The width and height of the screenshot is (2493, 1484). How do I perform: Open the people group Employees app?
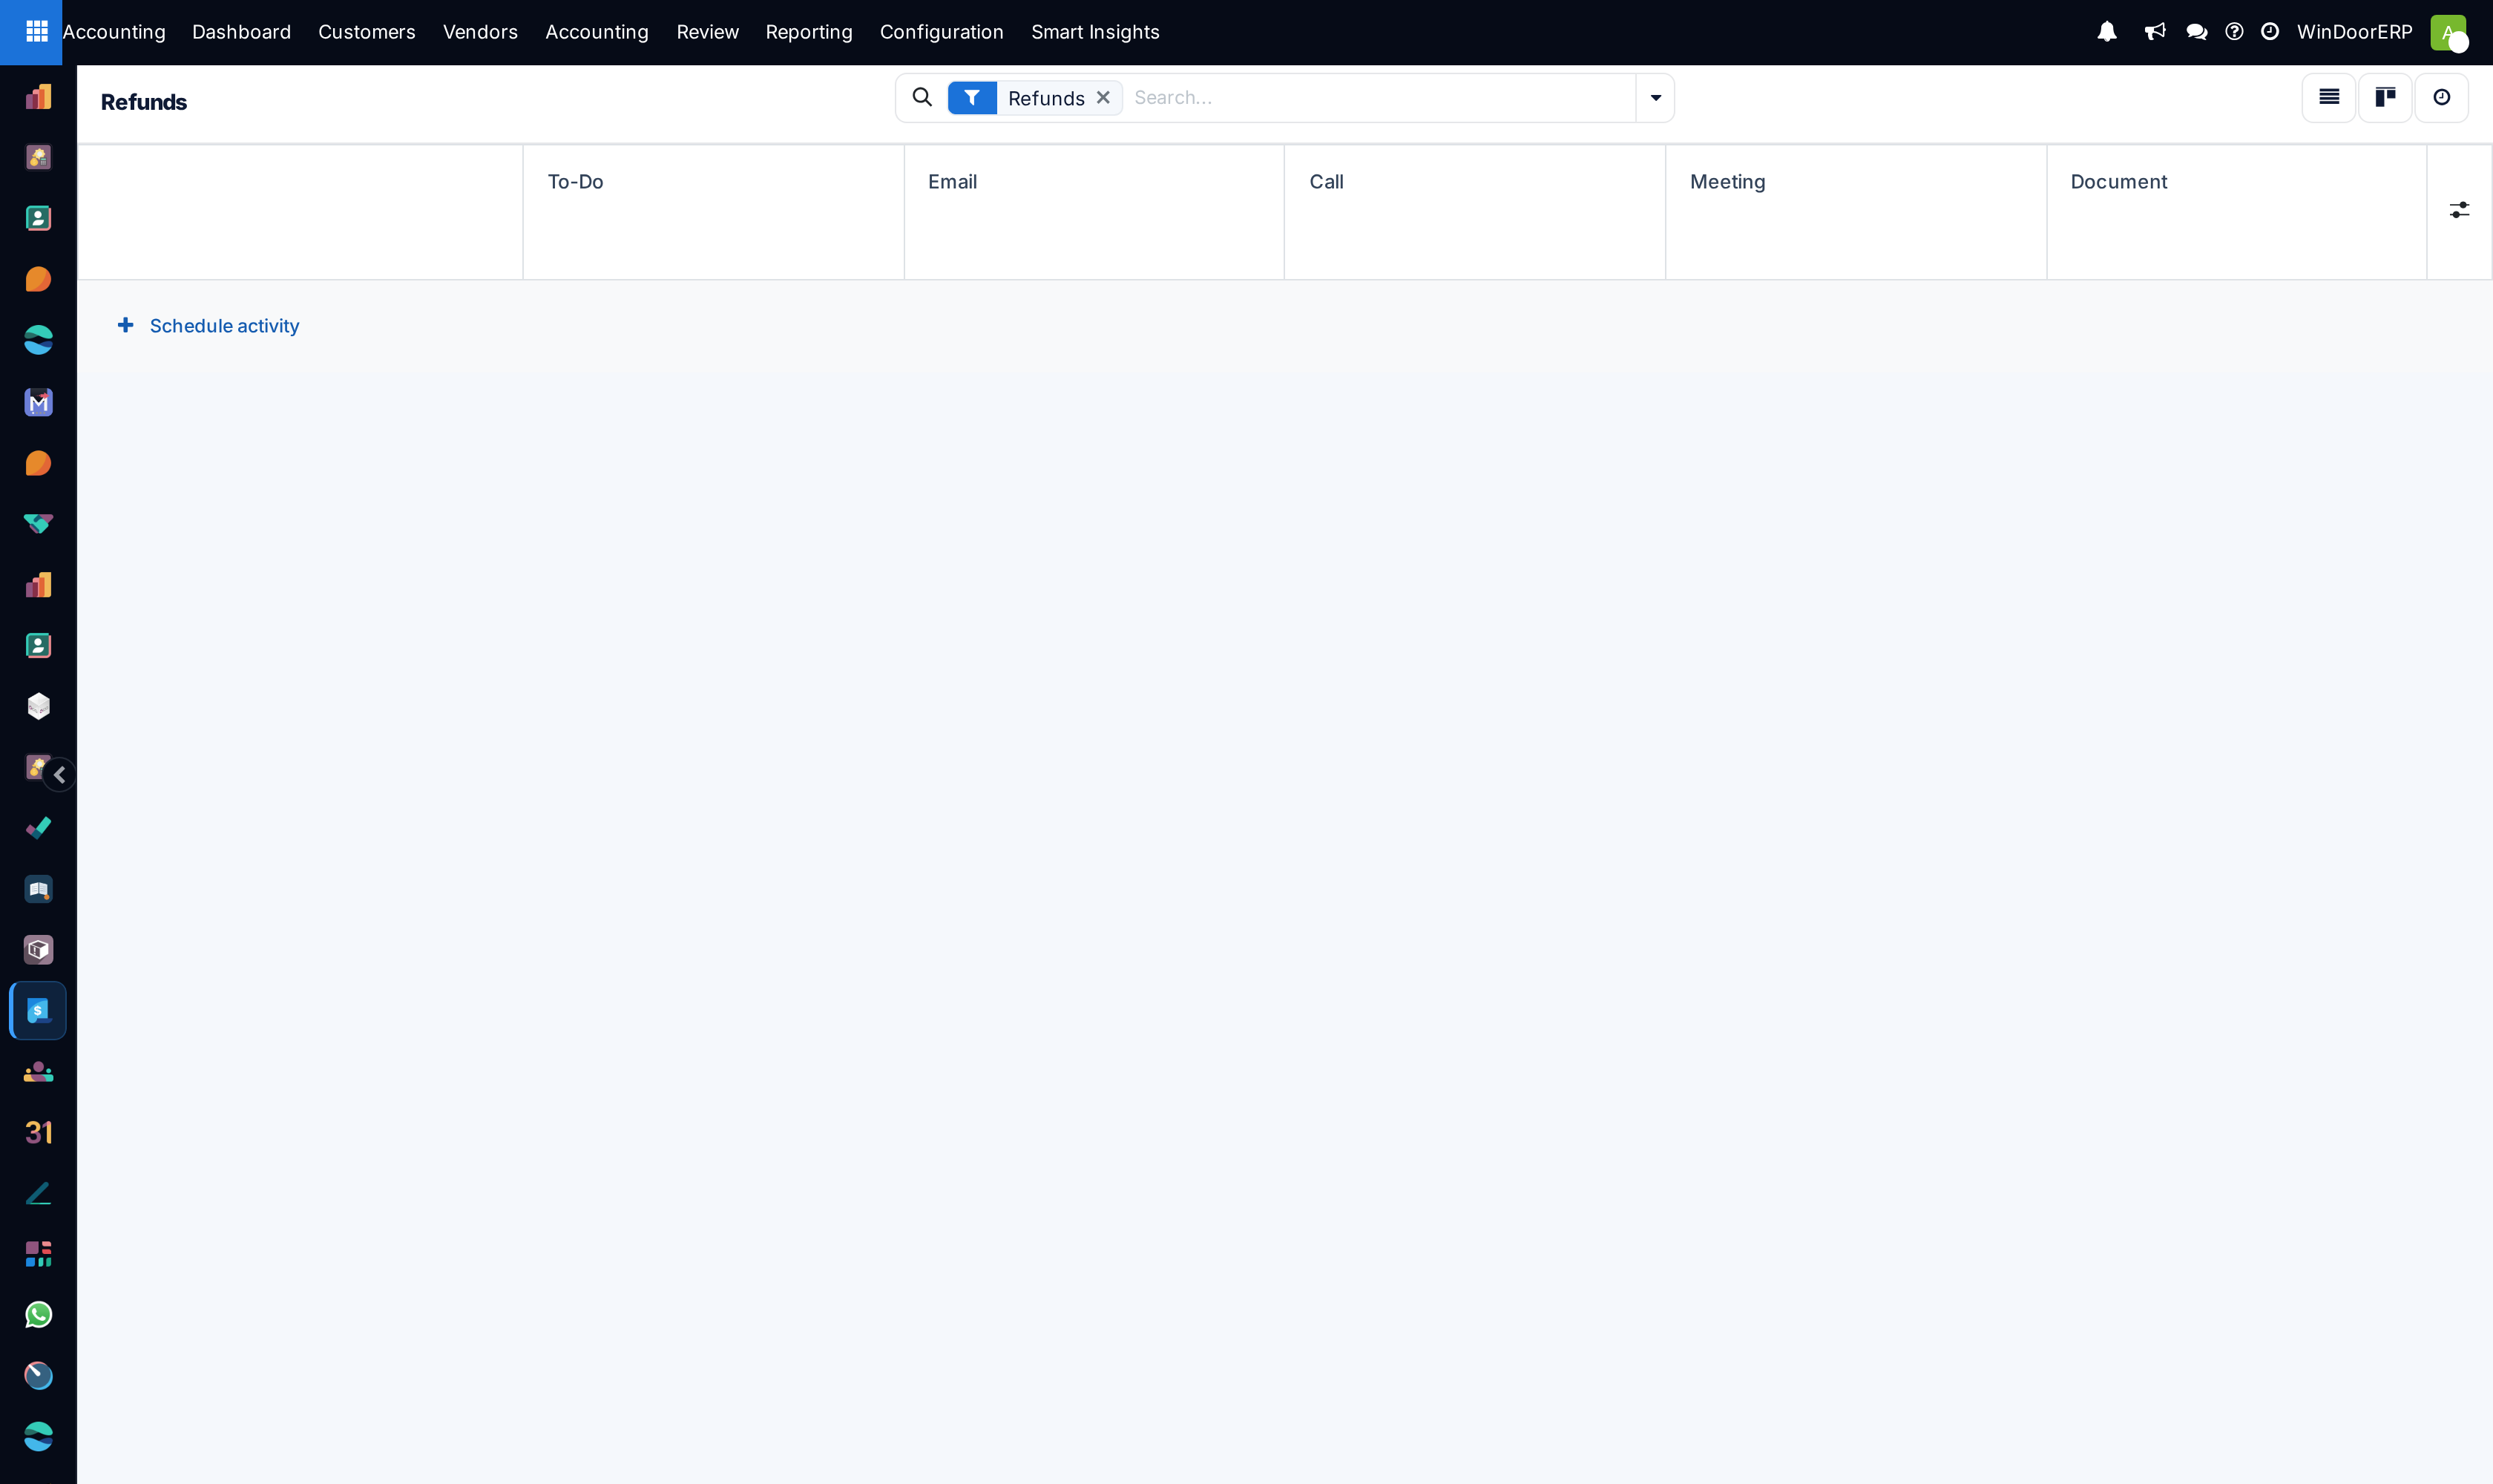(38, 1072)
